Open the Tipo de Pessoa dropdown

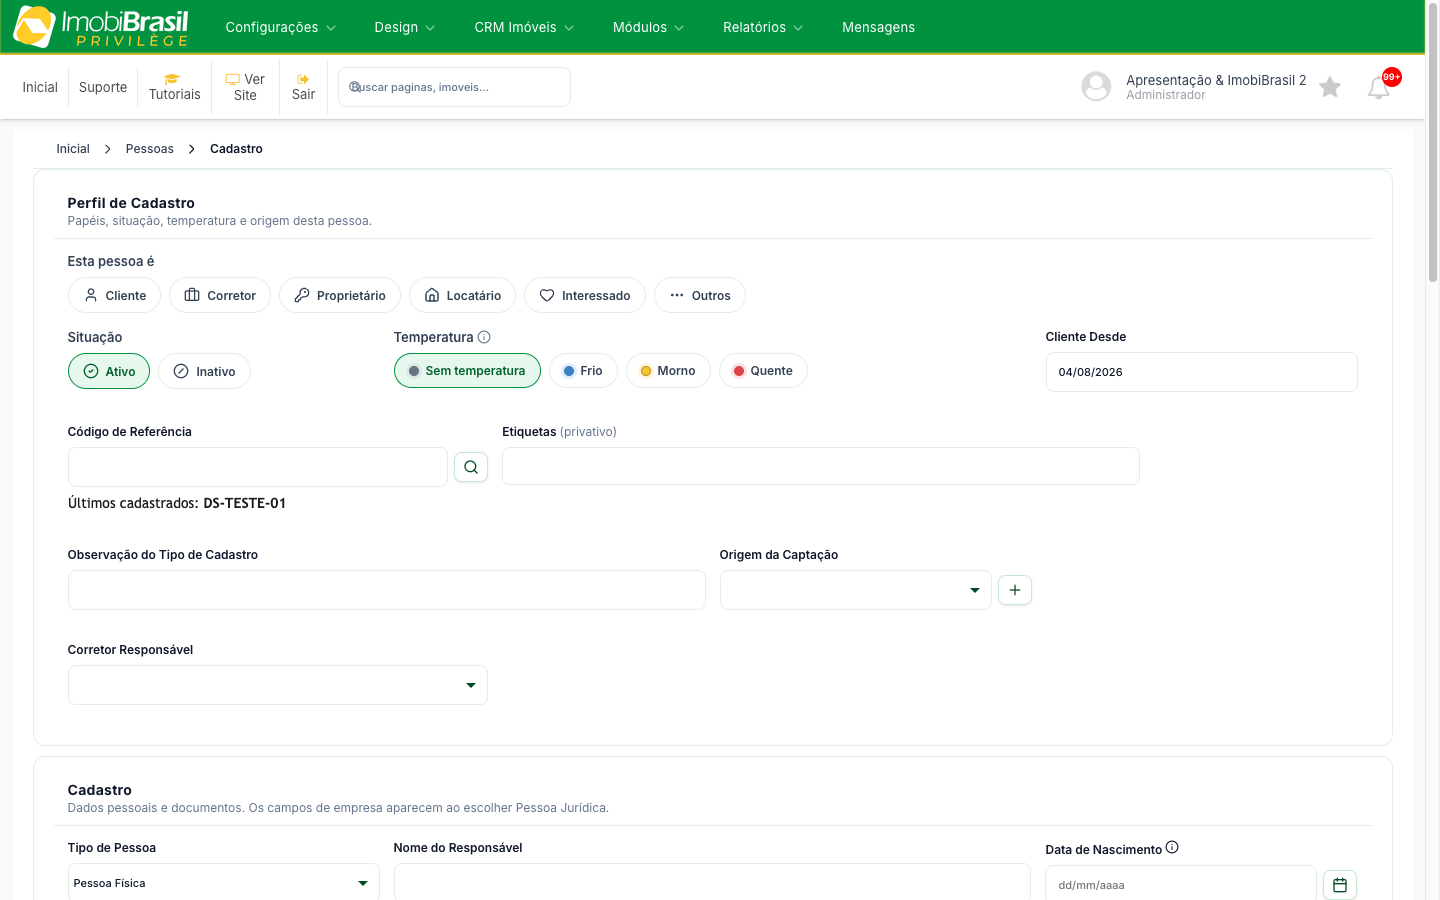[224, 883]
